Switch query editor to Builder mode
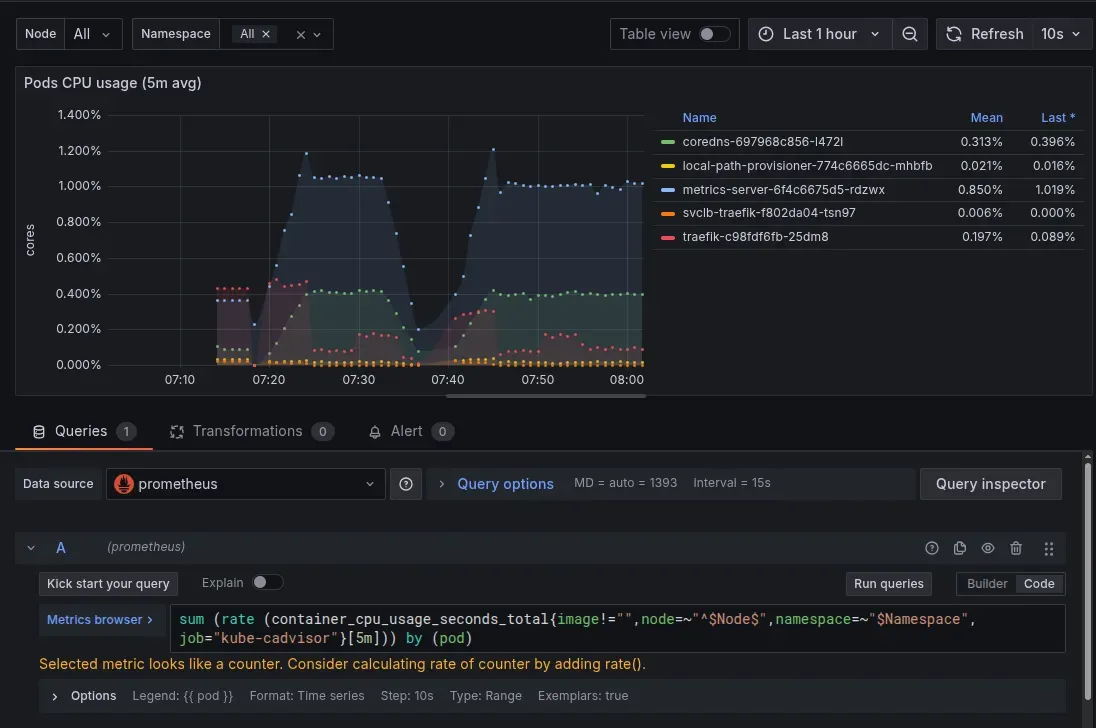Viewport: 1096px width, 728px height. tap(987, 583)
